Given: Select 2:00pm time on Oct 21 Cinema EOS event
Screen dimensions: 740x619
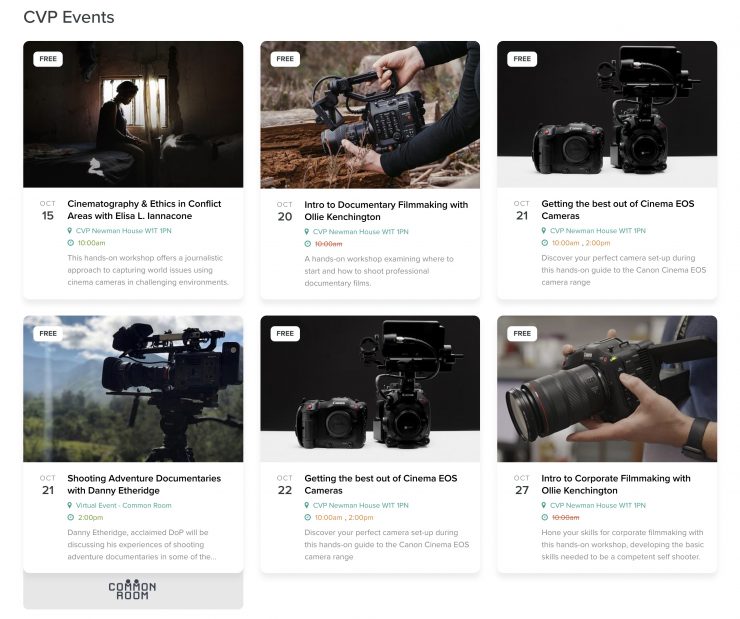Looking at the screenshot, I should [x=598, y=243].
